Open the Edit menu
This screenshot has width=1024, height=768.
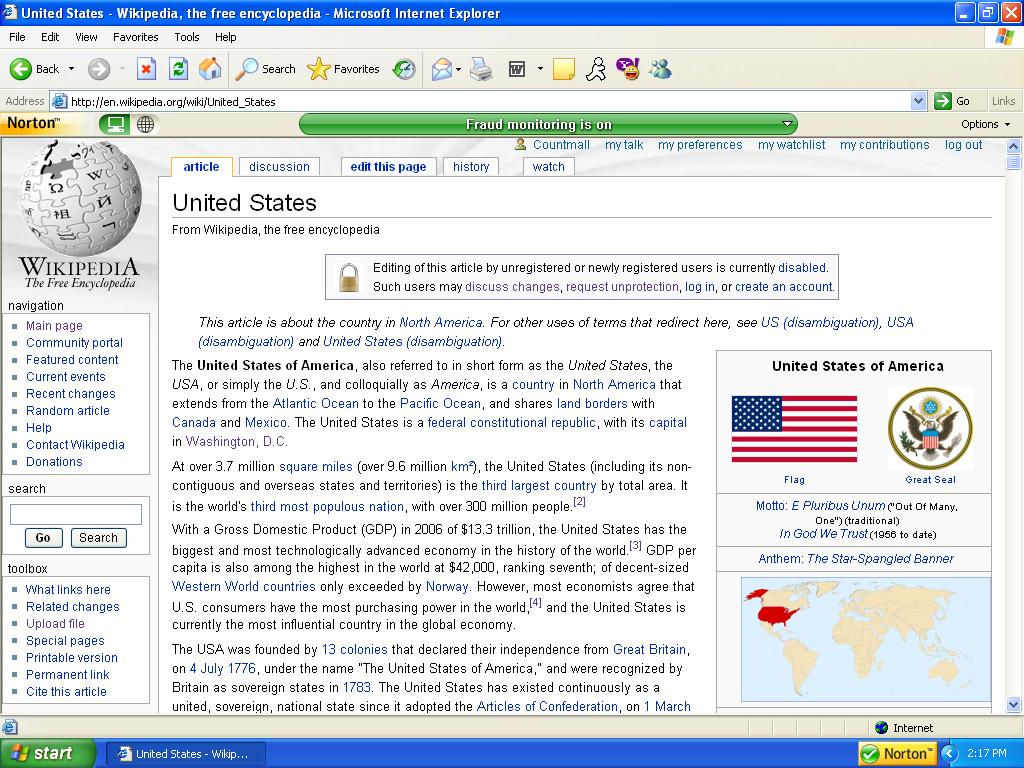point(50,37)
